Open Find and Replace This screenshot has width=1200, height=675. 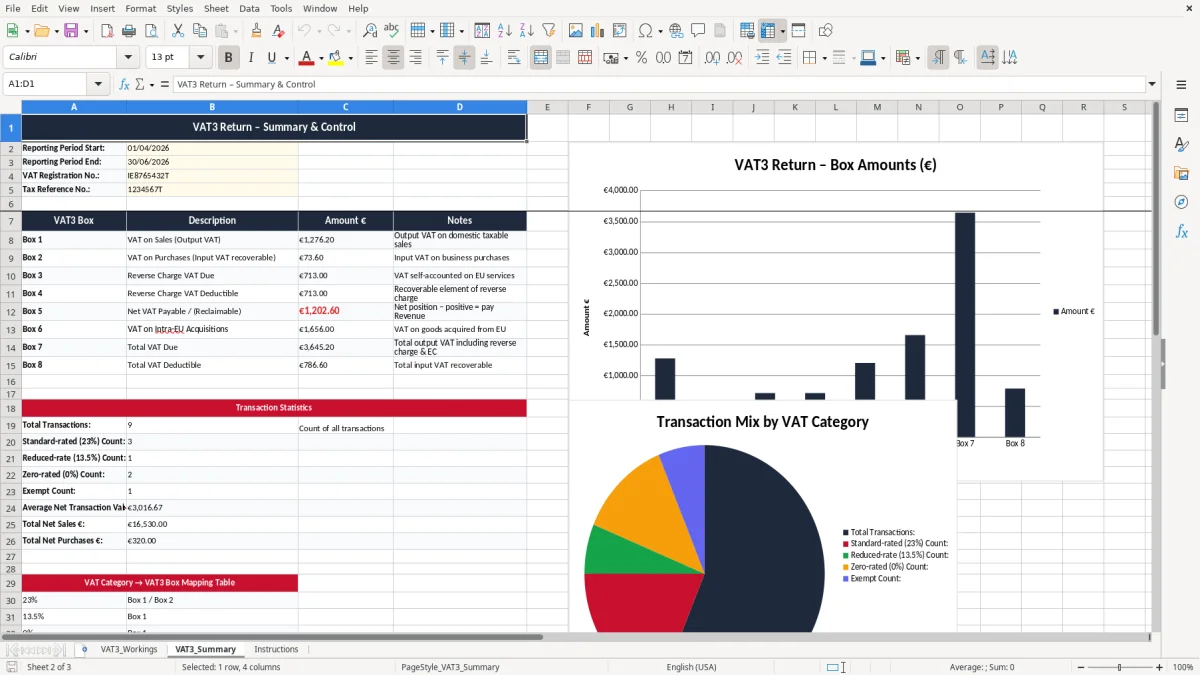370,31
